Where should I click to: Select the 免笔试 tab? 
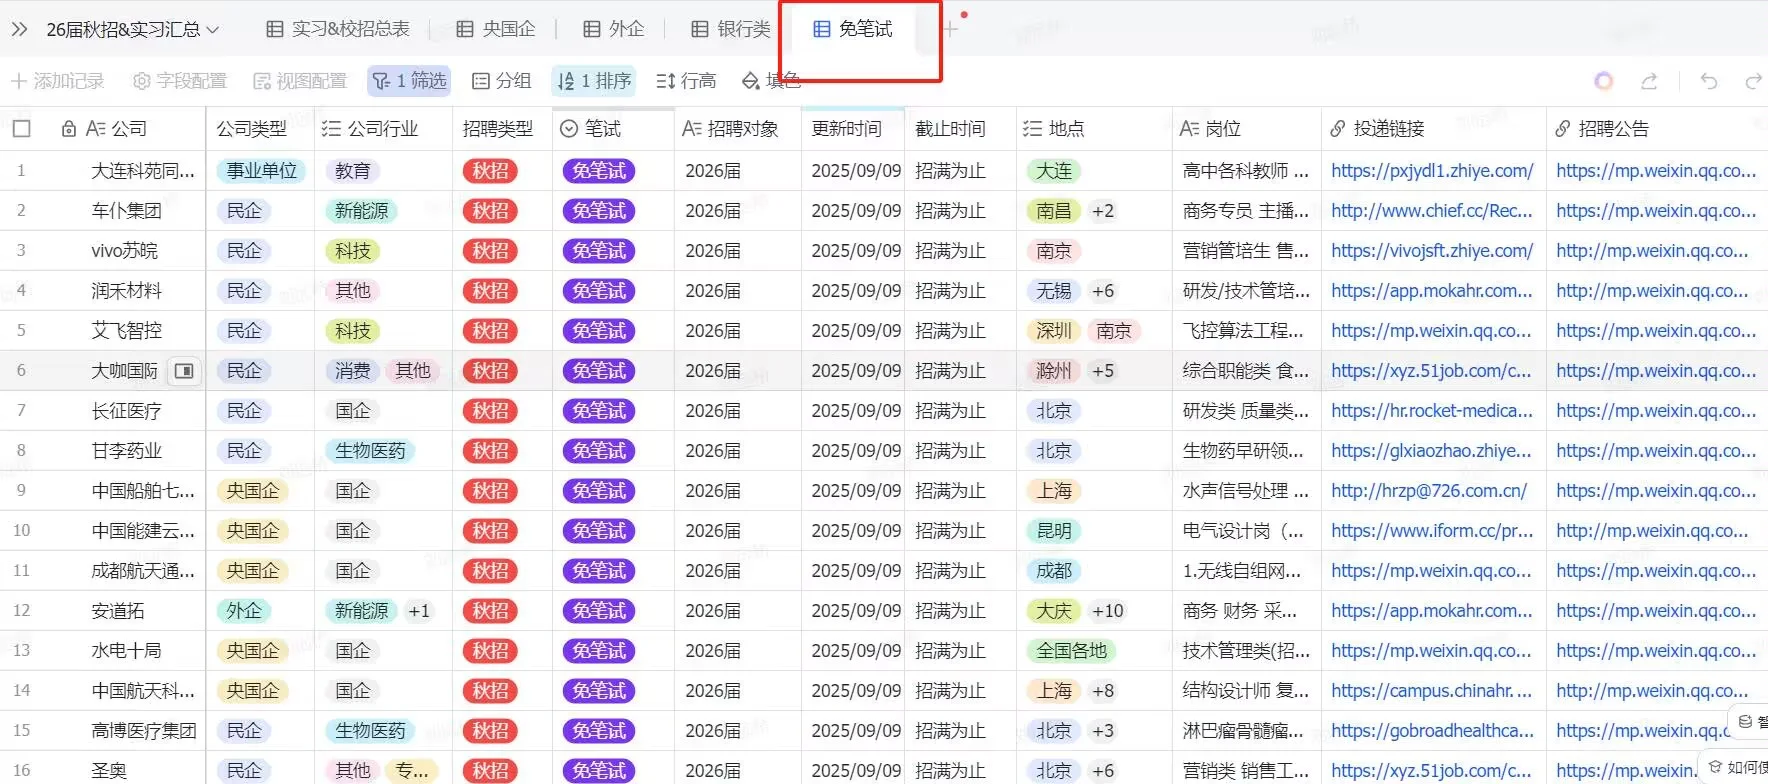tap(853, 29)
